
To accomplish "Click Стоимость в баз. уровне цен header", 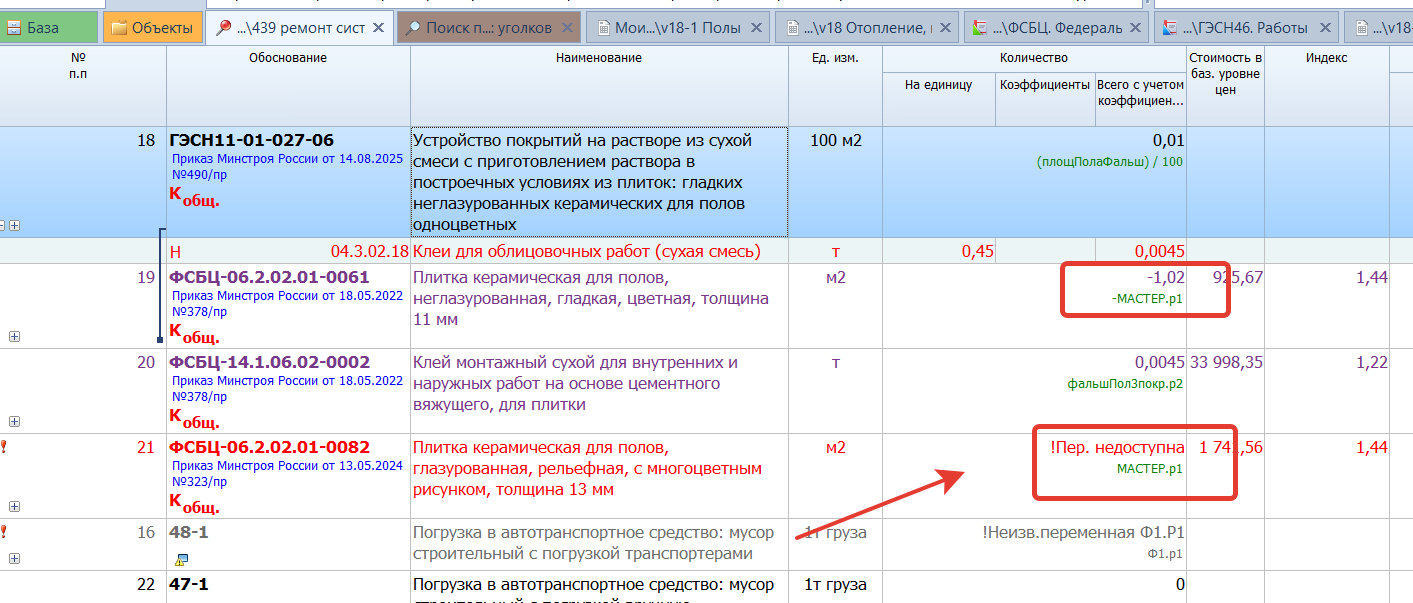I will 1225,85.
